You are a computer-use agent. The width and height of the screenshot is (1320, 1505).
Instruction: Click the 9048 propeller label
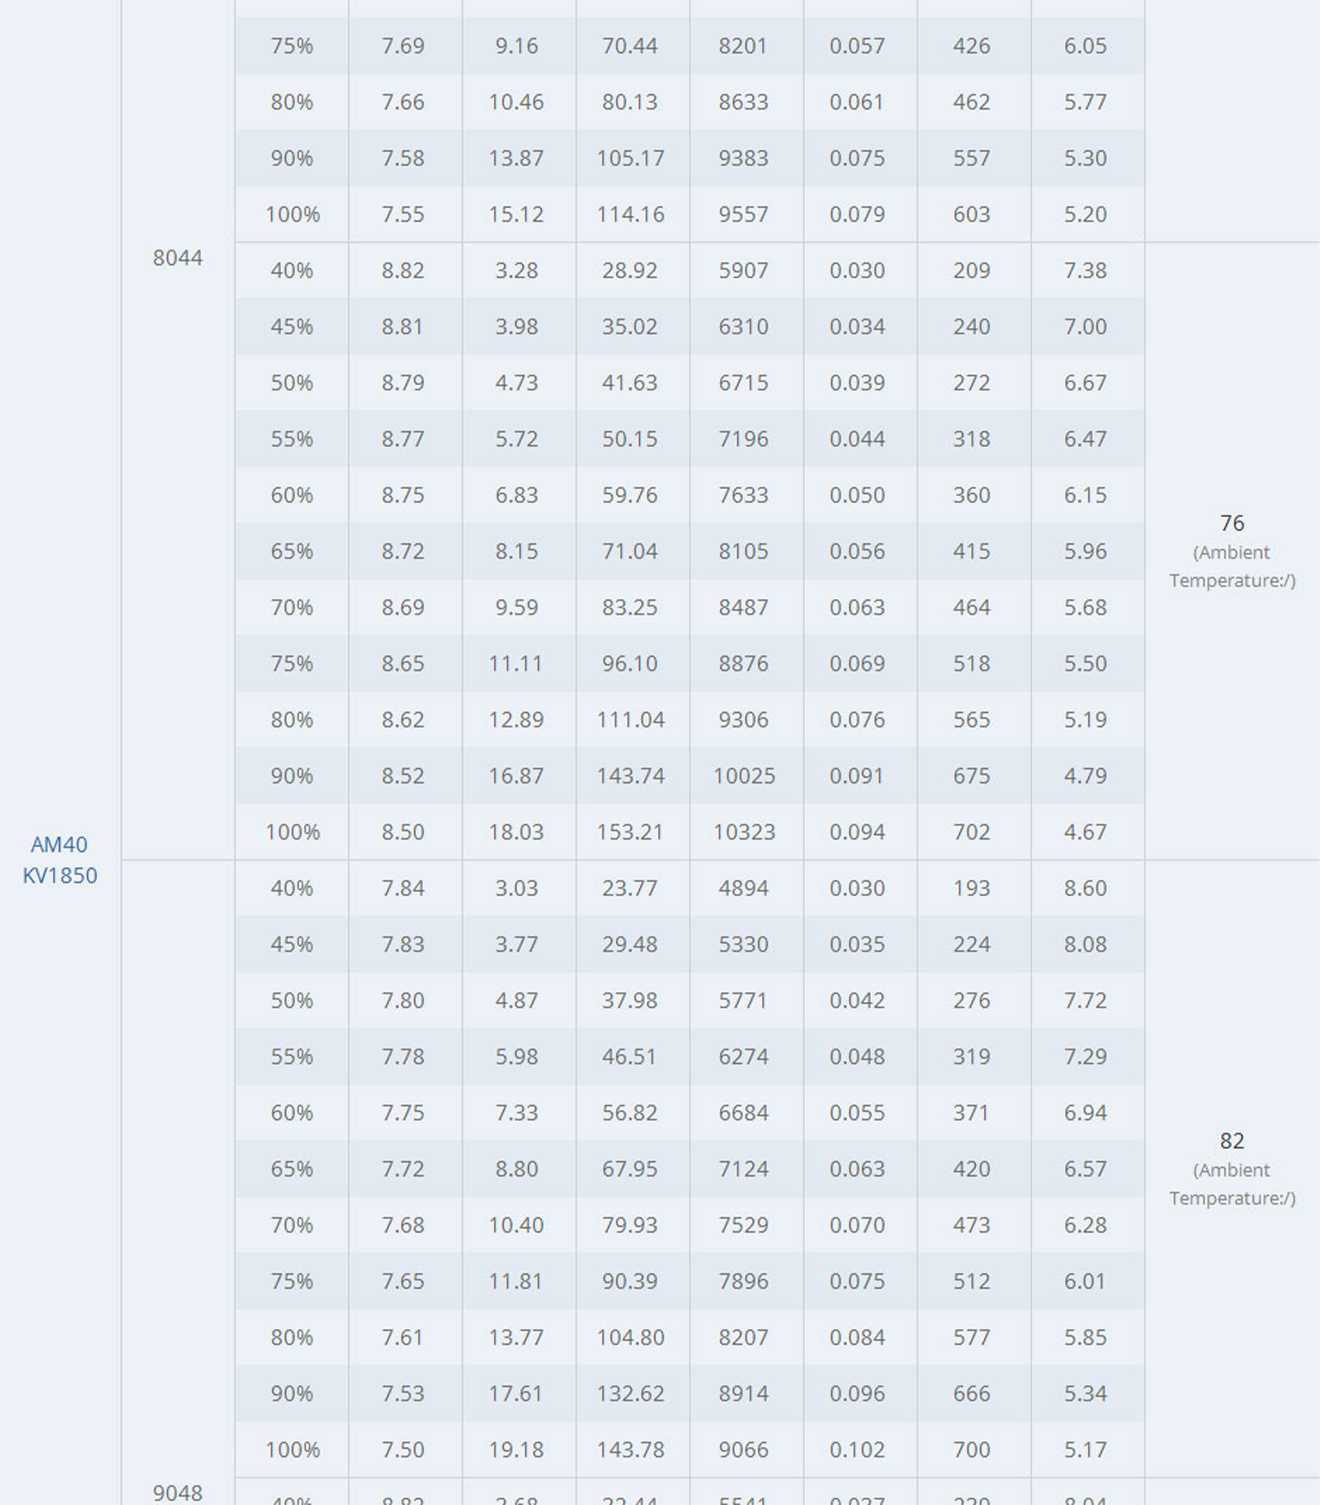[x=178, y=1493]
